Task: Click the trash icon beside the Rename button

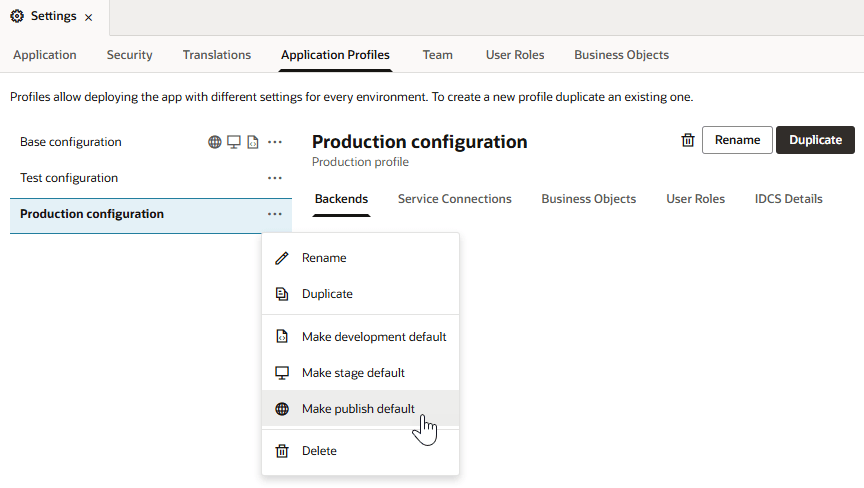Action: [688, 140]
